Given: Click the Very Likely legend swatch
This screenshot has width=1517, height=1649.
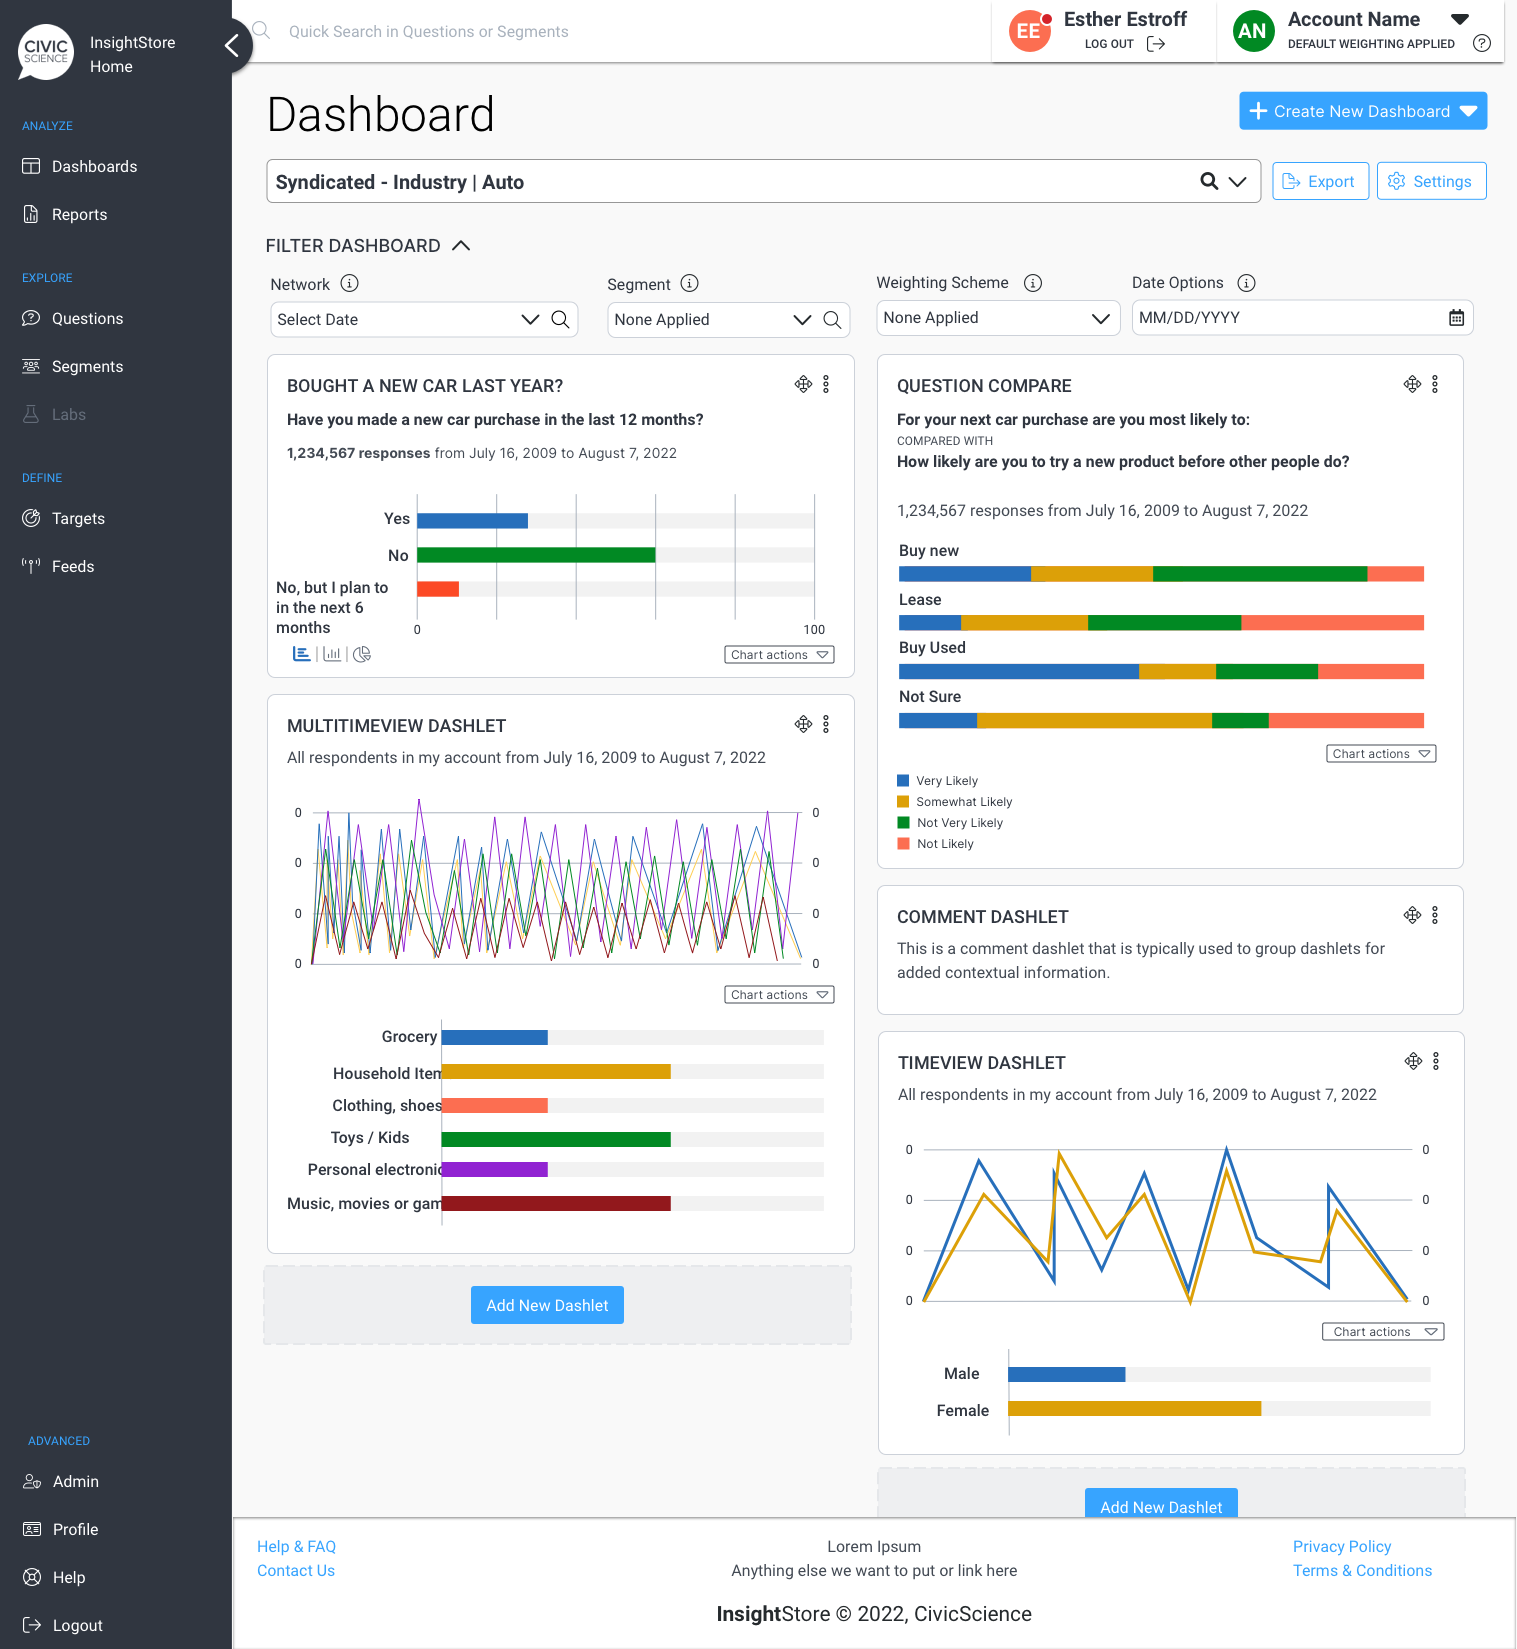Looking at the screenshot, I should [903, 781].
